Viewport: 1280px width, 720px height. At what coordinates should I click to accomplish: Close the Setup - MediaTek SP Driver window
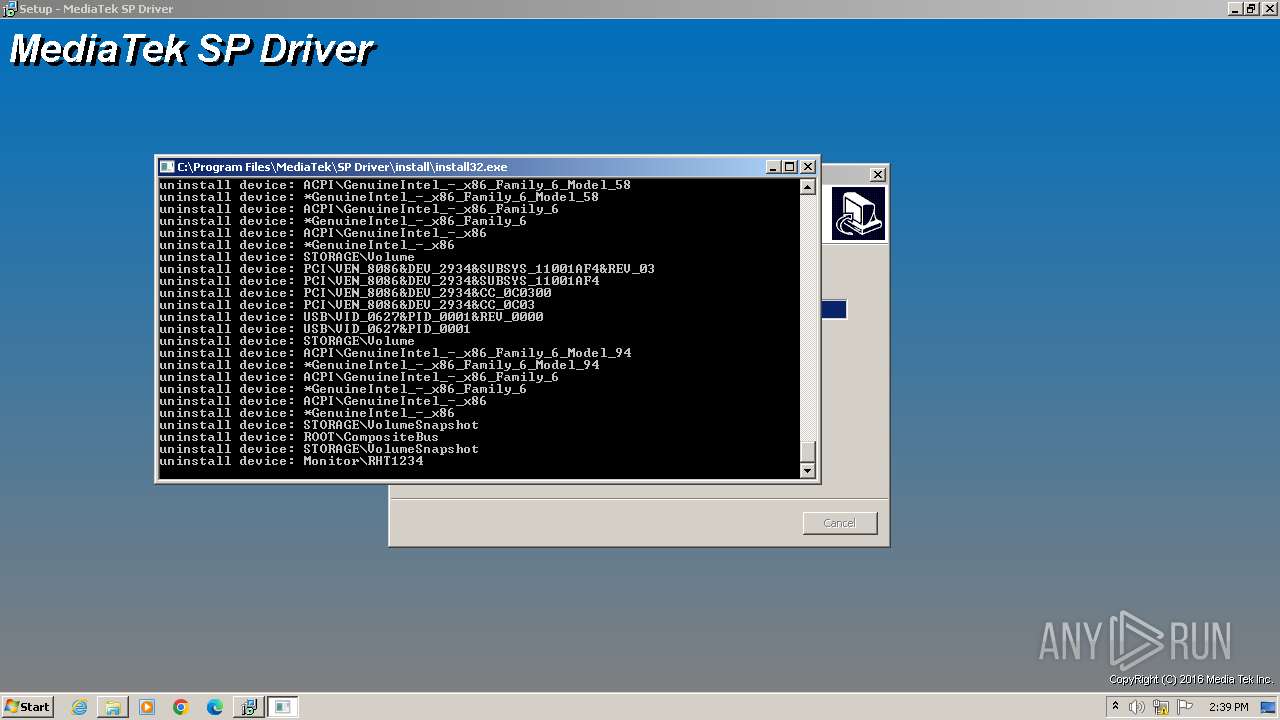pos(1268,8)
